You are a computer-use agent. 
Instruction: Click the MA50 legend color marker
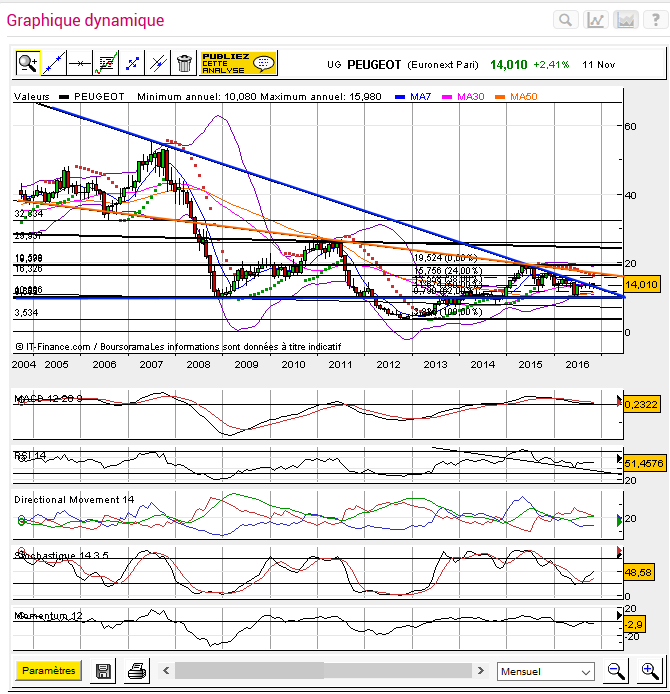[x=500, y=97]
